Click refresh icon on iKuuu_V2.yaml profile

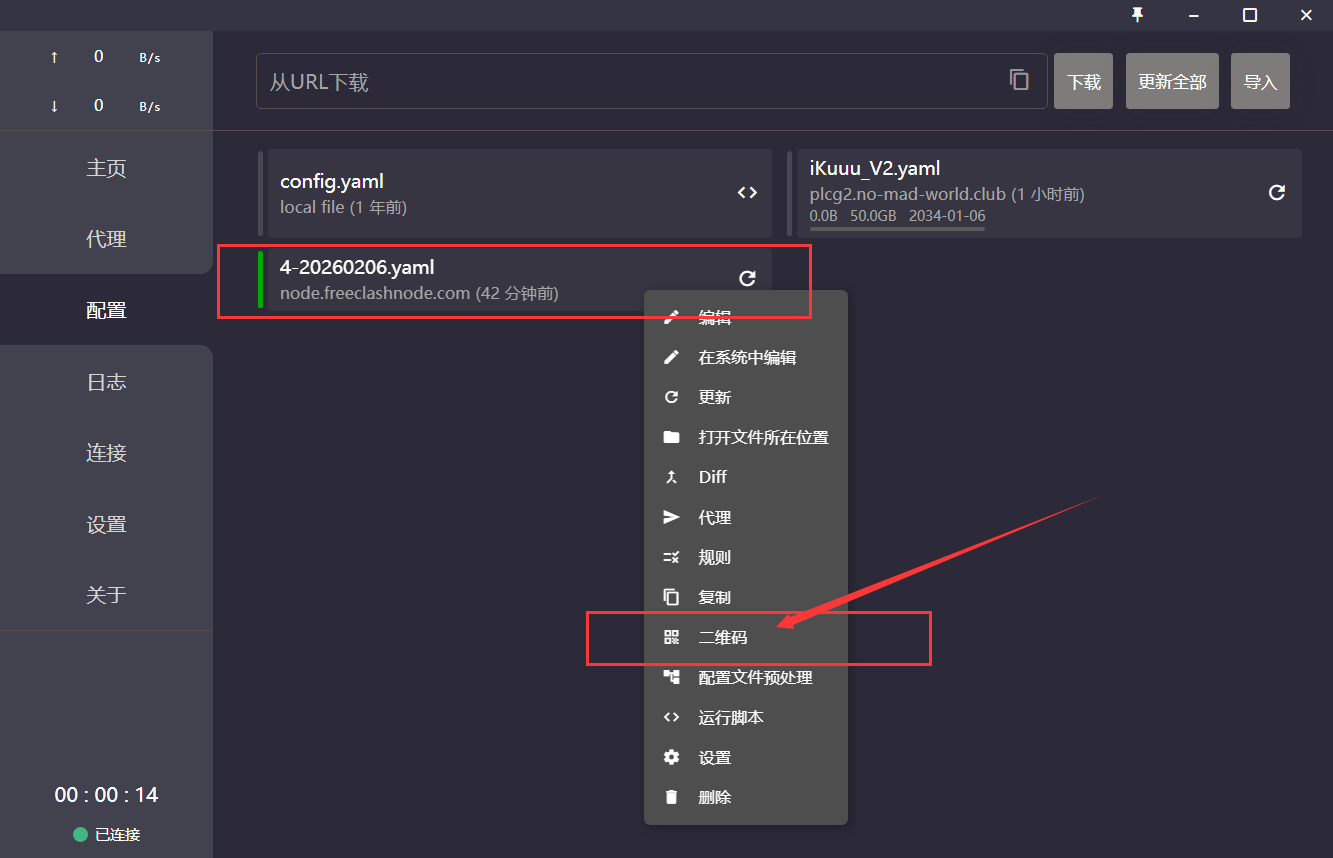coord(1277,193)
